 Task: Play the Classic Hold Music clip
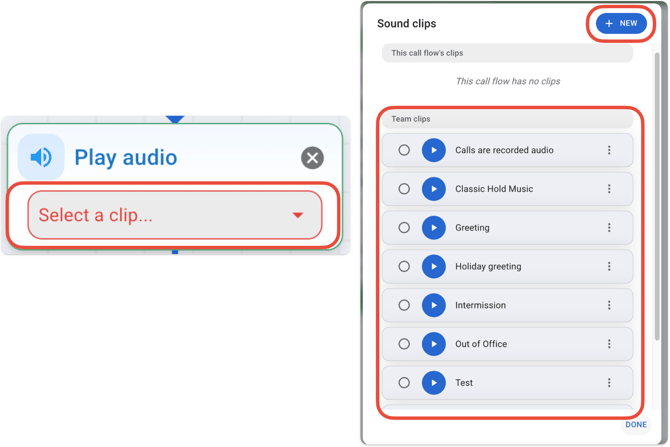[433, 189]
